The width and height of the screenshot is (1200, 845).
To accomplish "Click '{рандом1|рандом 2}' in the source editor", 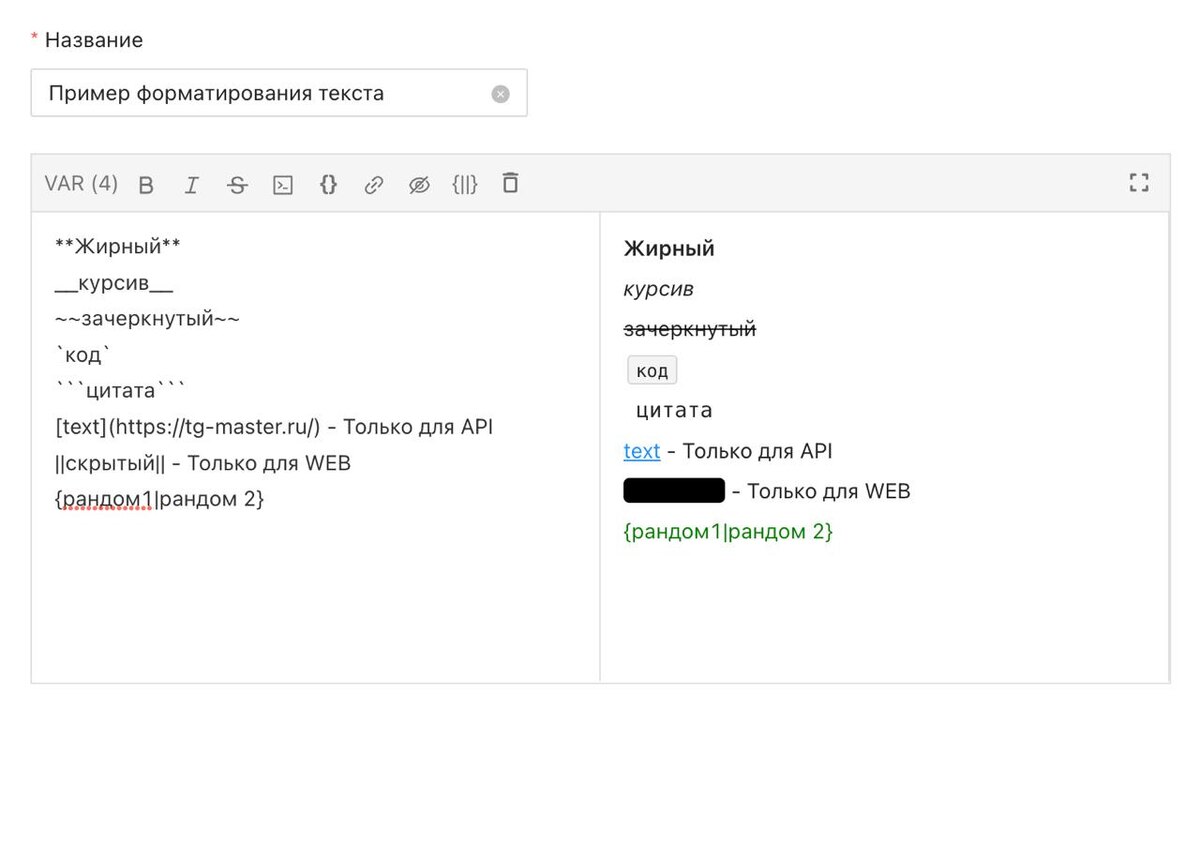I will click(160, 499).
